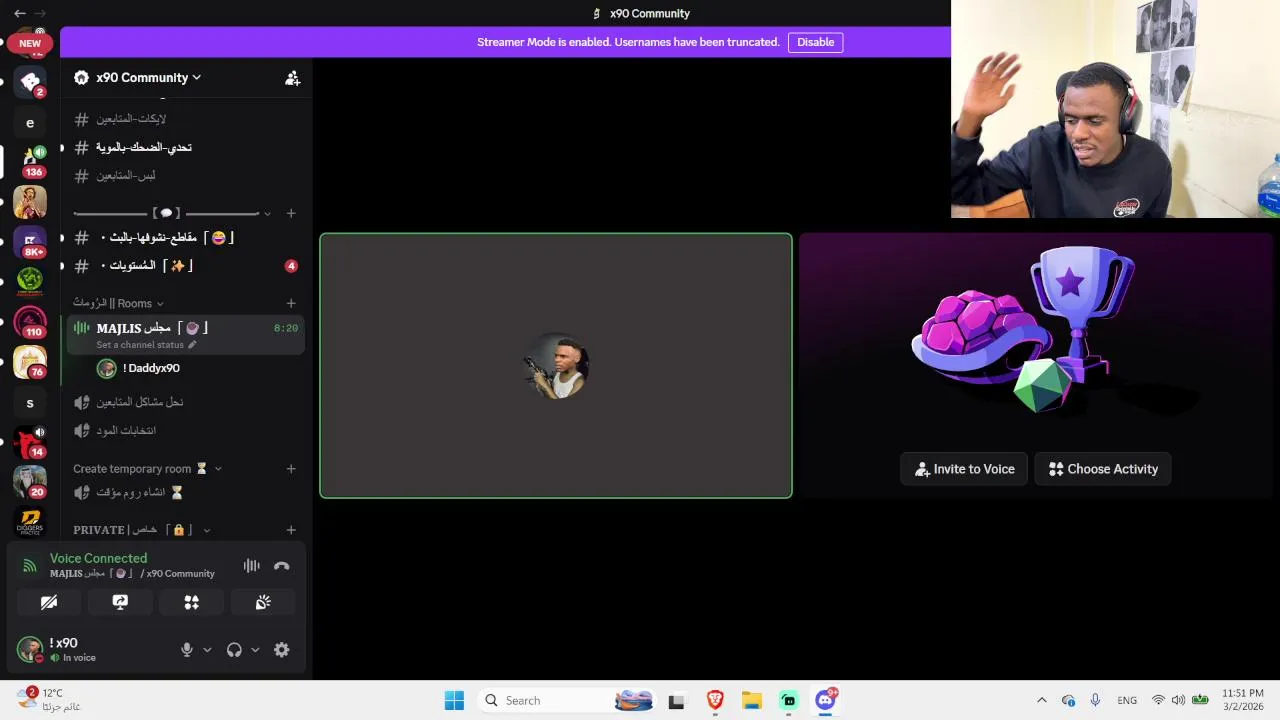The image size is (1280, 720).
Task: Open the server with the 8K+ badge
Action: (30, 241)
